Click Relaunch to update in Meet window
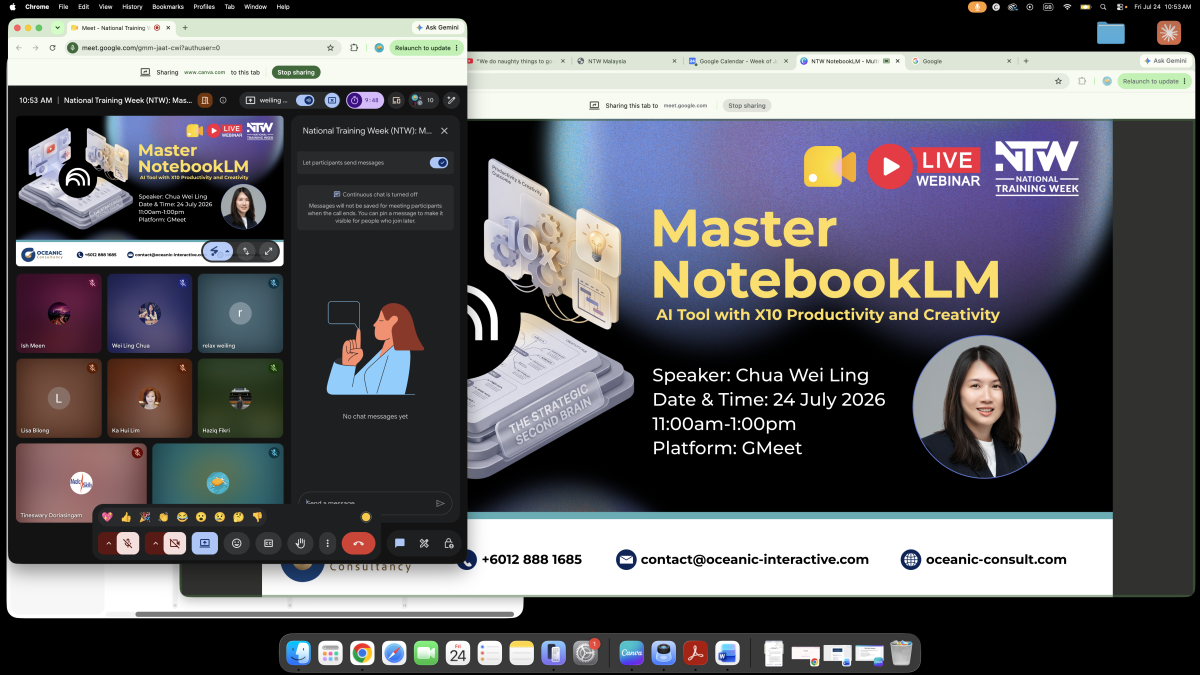This screenshot has height=675, width=1200. pyautogui.click(x=427, y=47)
